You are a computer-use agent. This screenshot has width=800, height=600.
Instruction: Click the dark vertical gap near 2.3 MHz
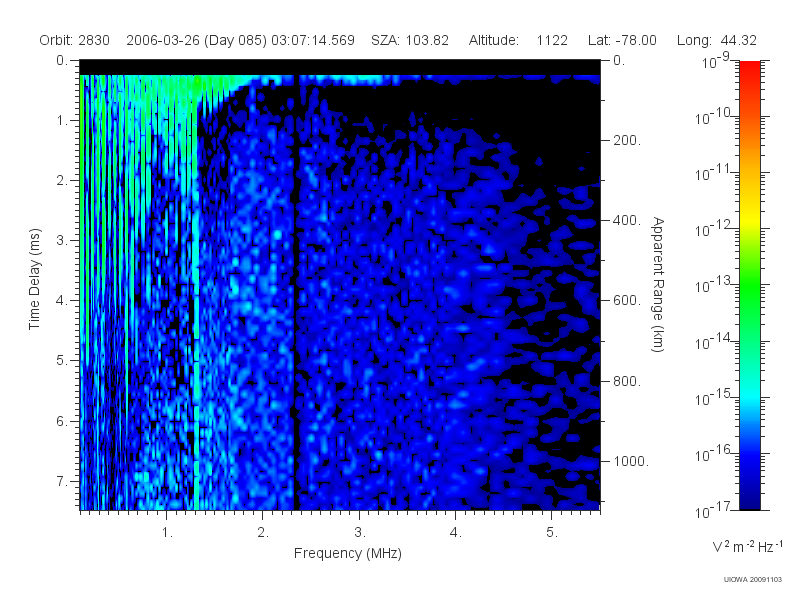click(296, 293)
